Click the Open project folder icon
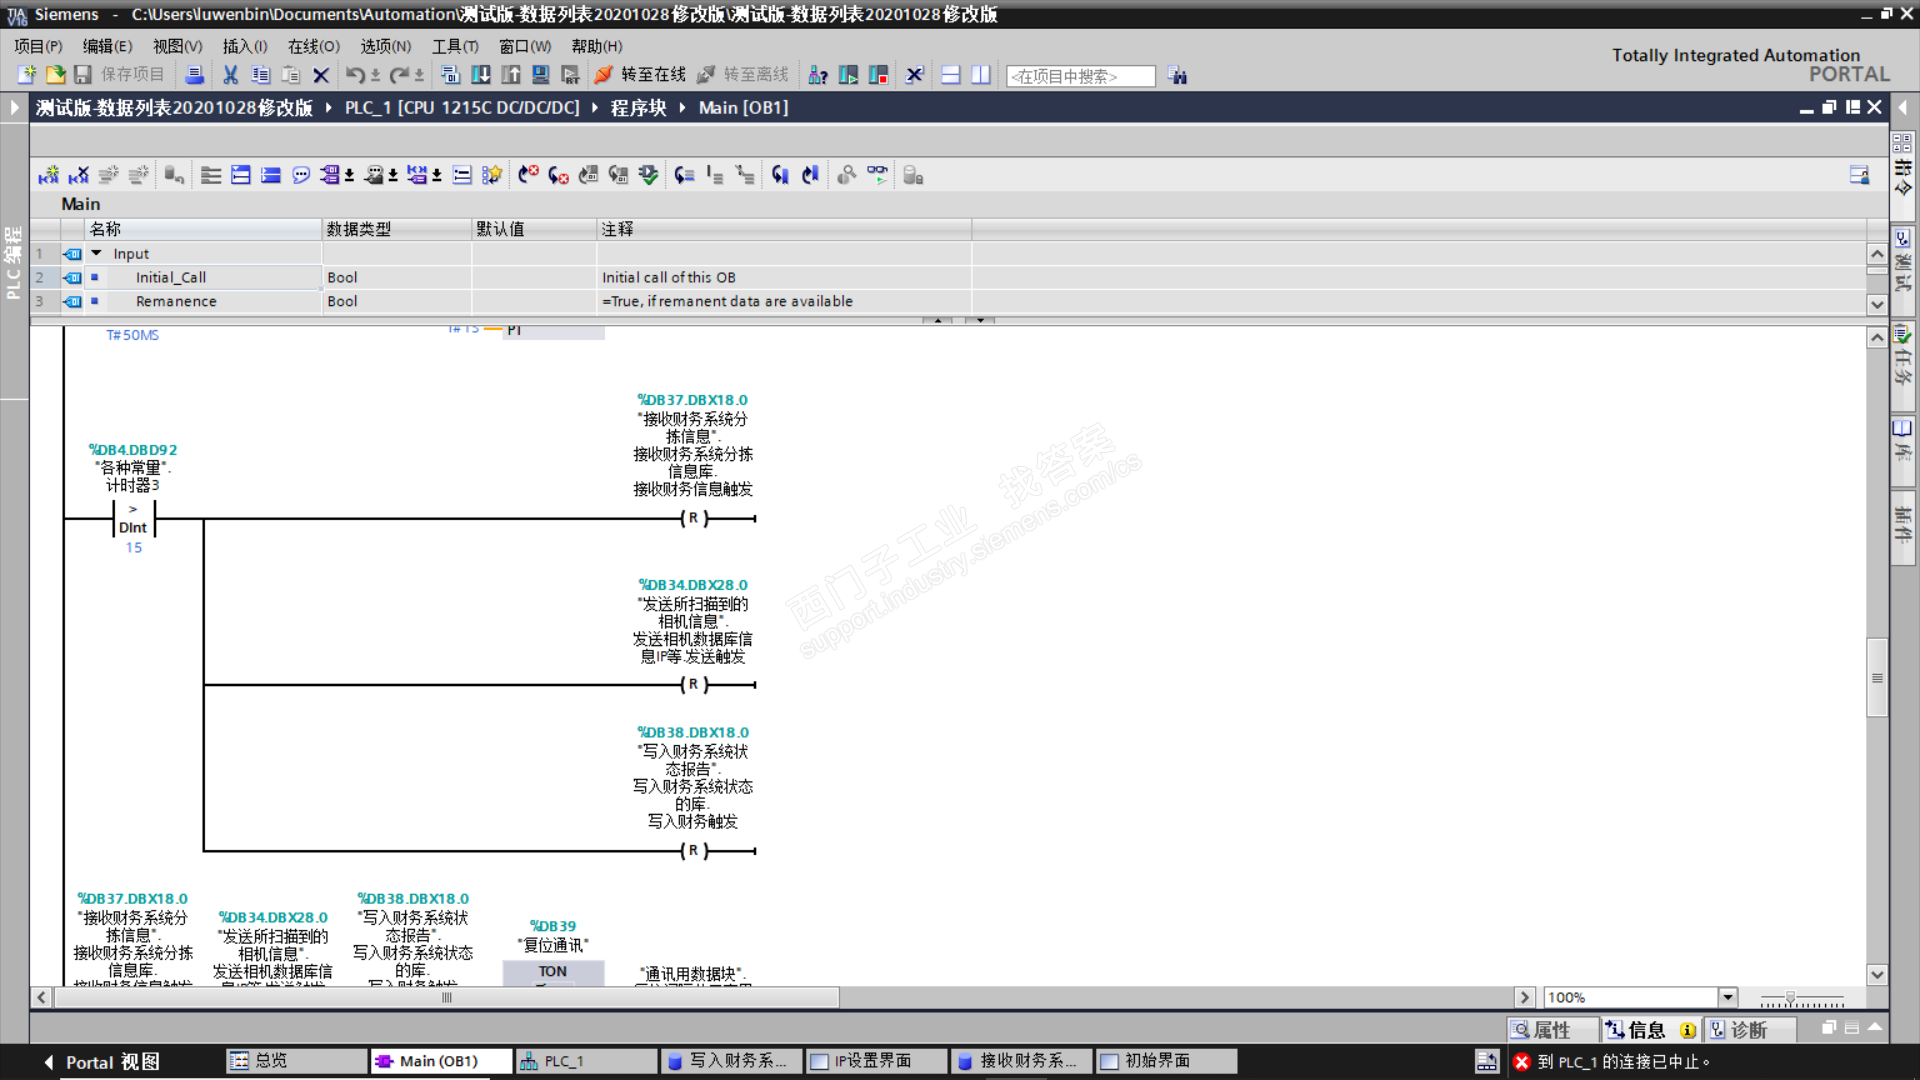The image size is (1920, 1080). [x=55, y=75]
